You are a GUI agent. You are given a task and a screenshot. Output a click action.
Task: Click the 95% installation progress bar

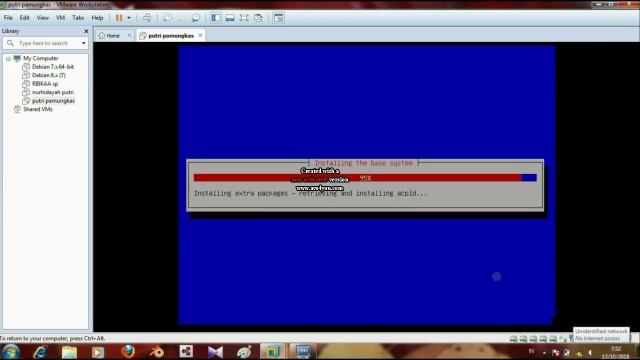[x=365, y=178]
